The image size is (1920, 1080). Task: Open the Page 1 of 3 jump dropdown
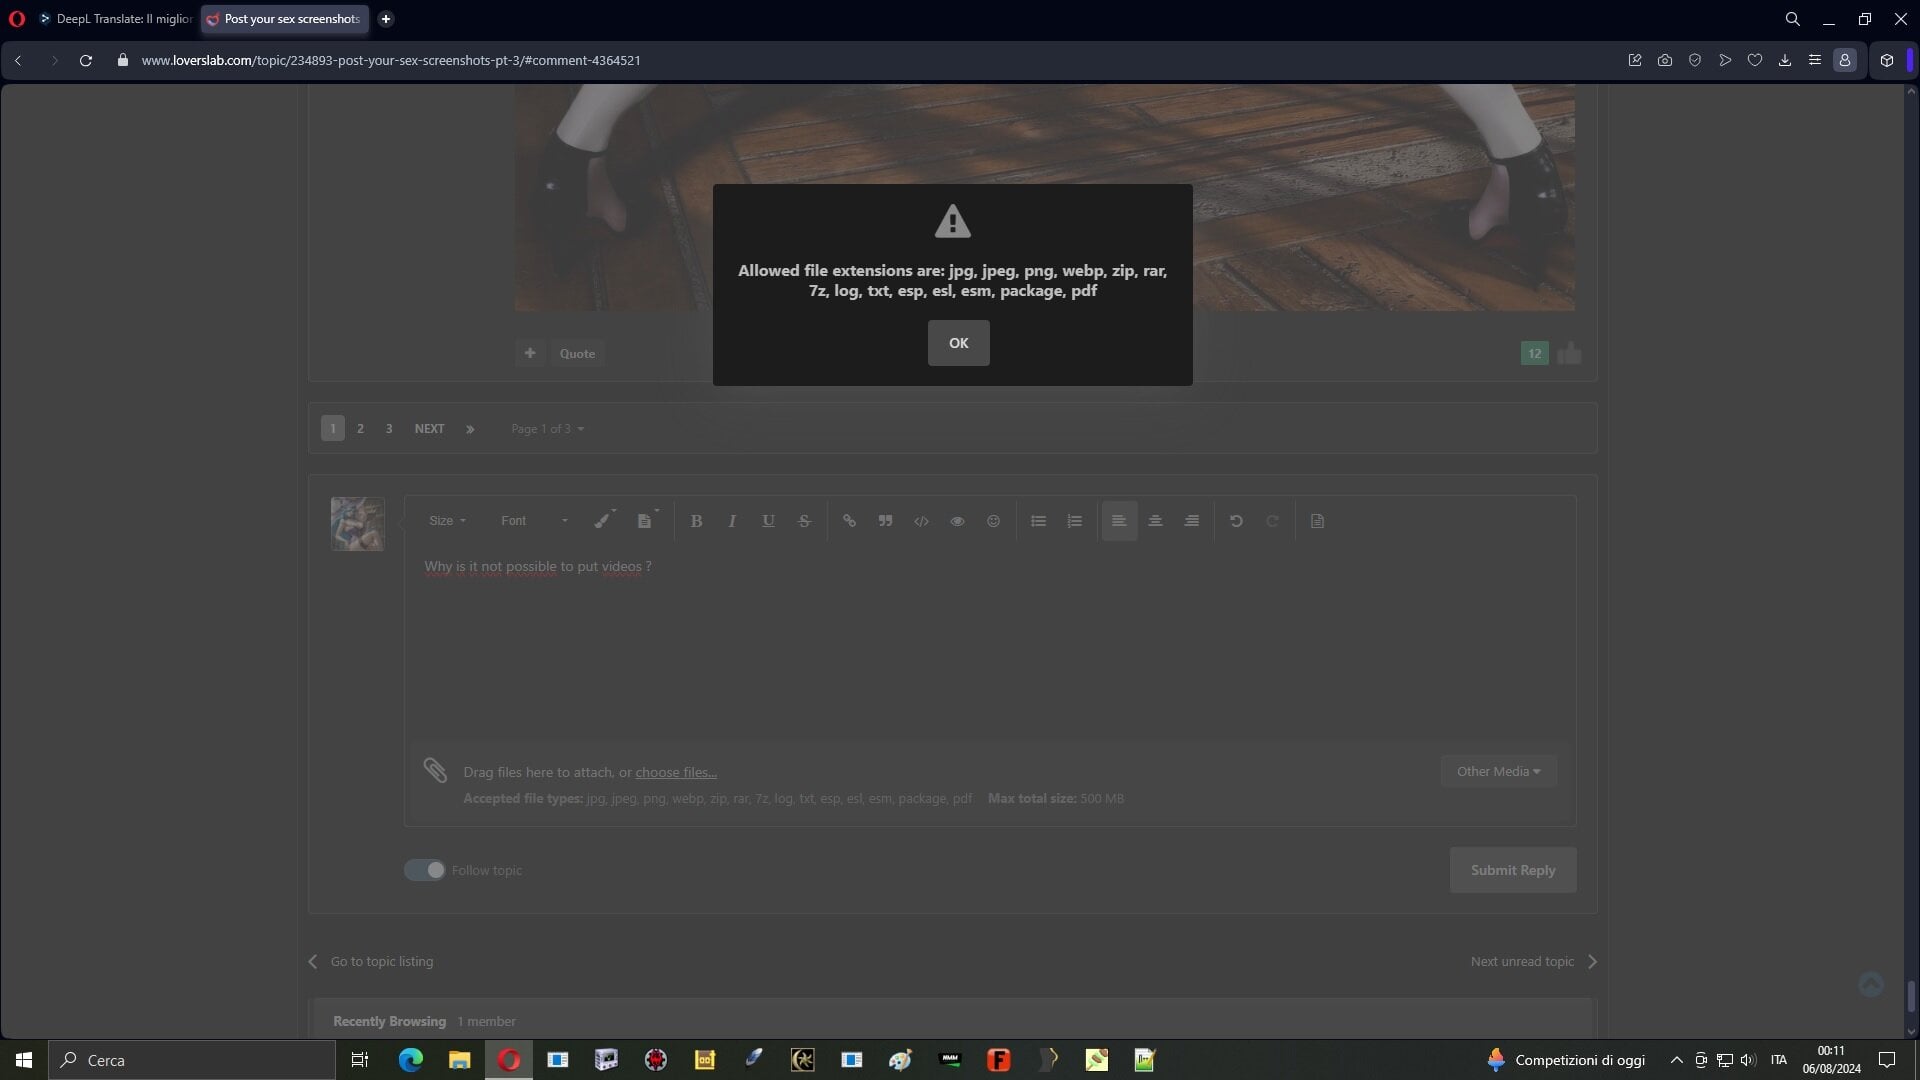(x=547, y=429)
